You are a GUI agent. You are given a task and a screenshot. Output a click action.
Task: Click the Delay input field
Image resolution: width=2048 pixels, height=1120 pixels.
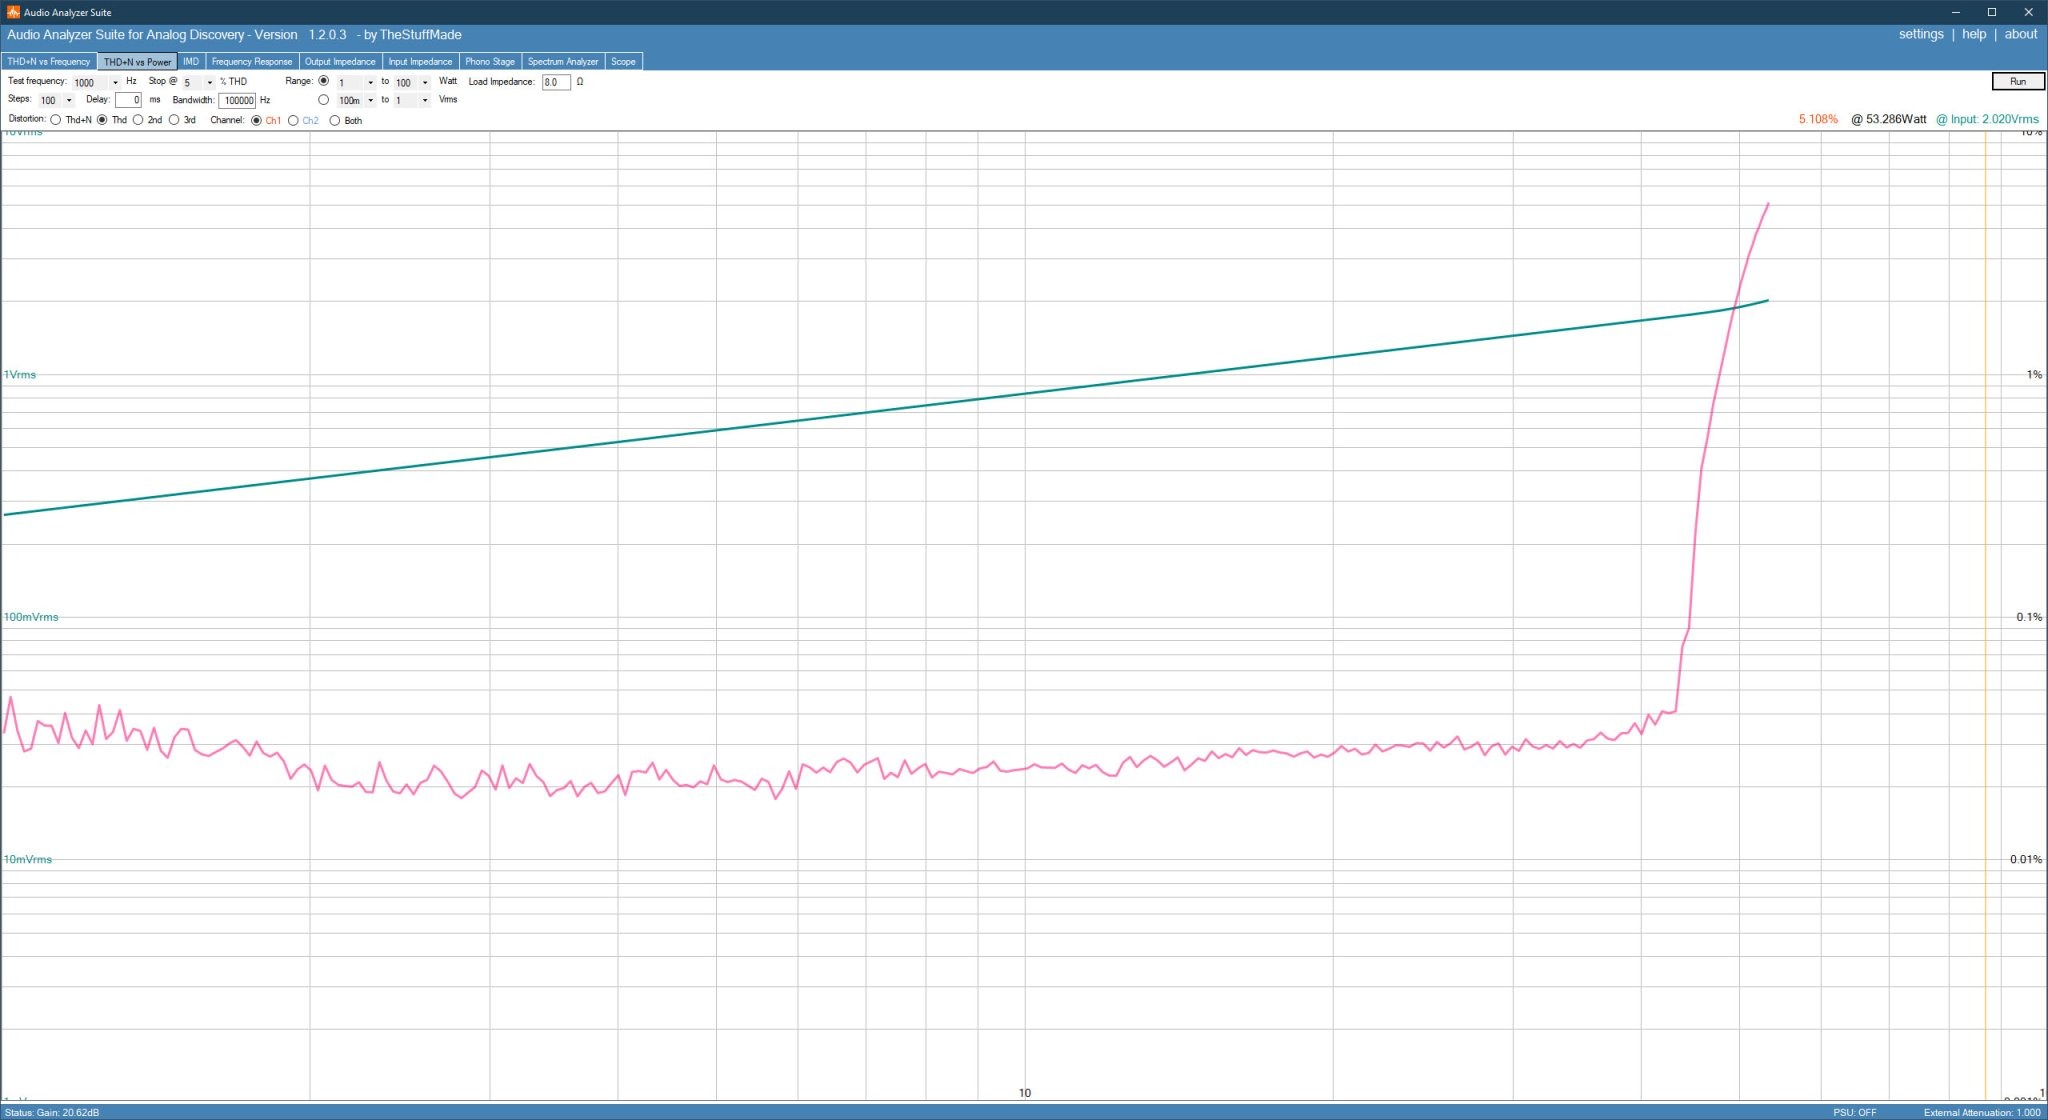coord(129,100)
